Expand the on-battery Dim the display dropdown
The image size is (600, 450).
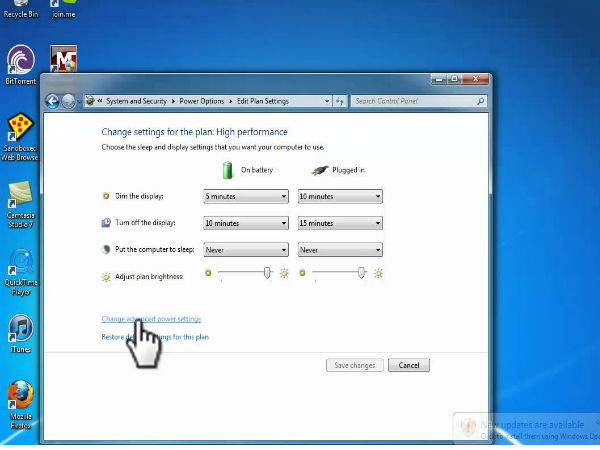[245, 197]
